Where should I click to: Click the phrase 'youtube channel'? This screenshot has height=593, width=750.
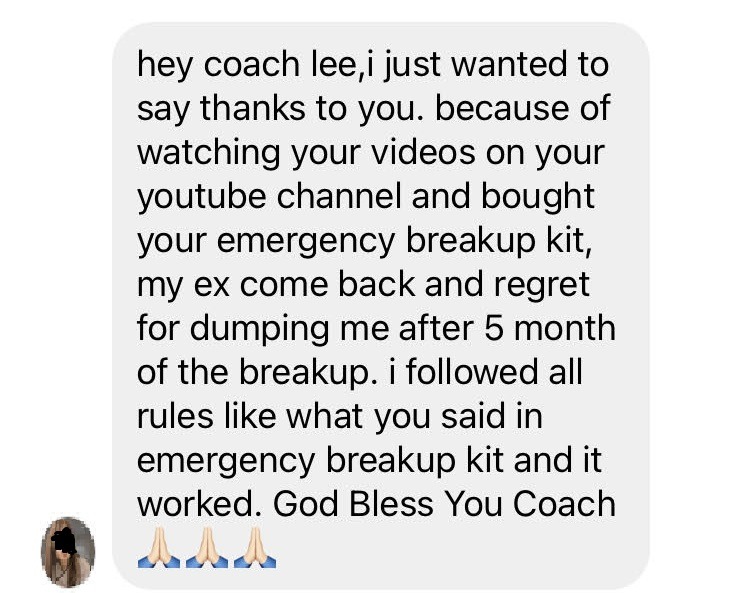click(x=269, y=196)
